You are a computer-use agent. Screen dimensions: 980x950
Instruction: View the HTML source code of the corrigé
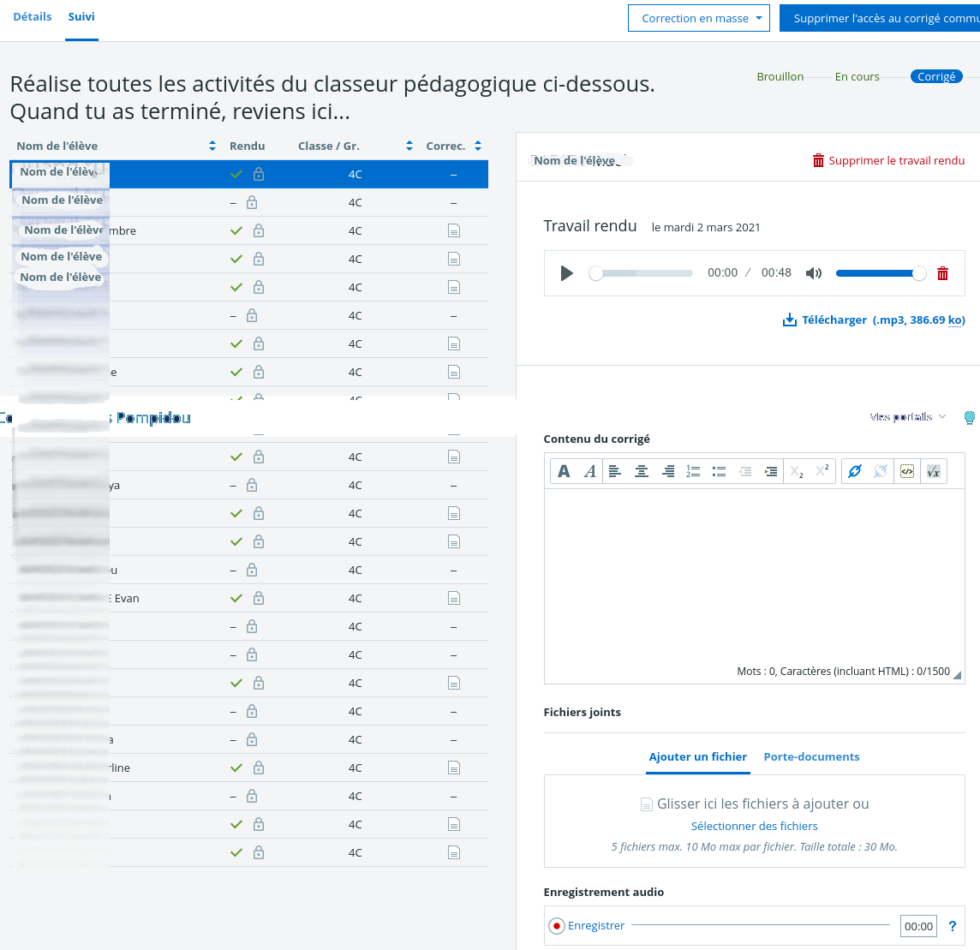(907, 471)
